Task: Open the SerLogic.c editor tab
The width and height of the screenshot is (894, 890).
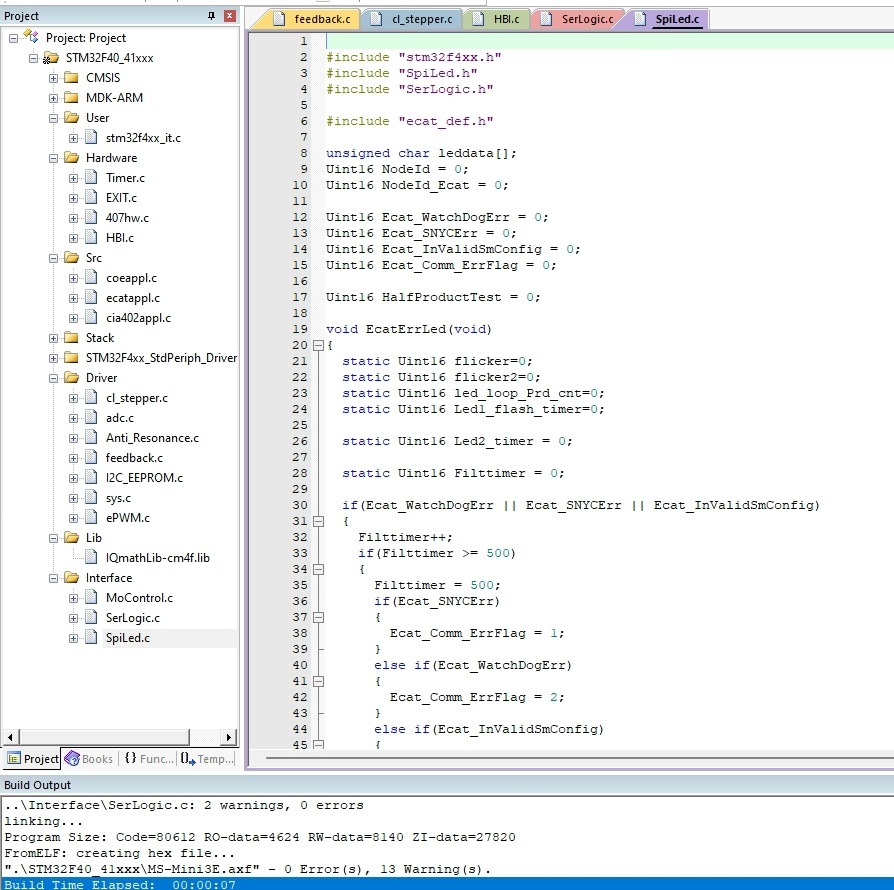Action: pyautogui.click(x=578, y=19)
